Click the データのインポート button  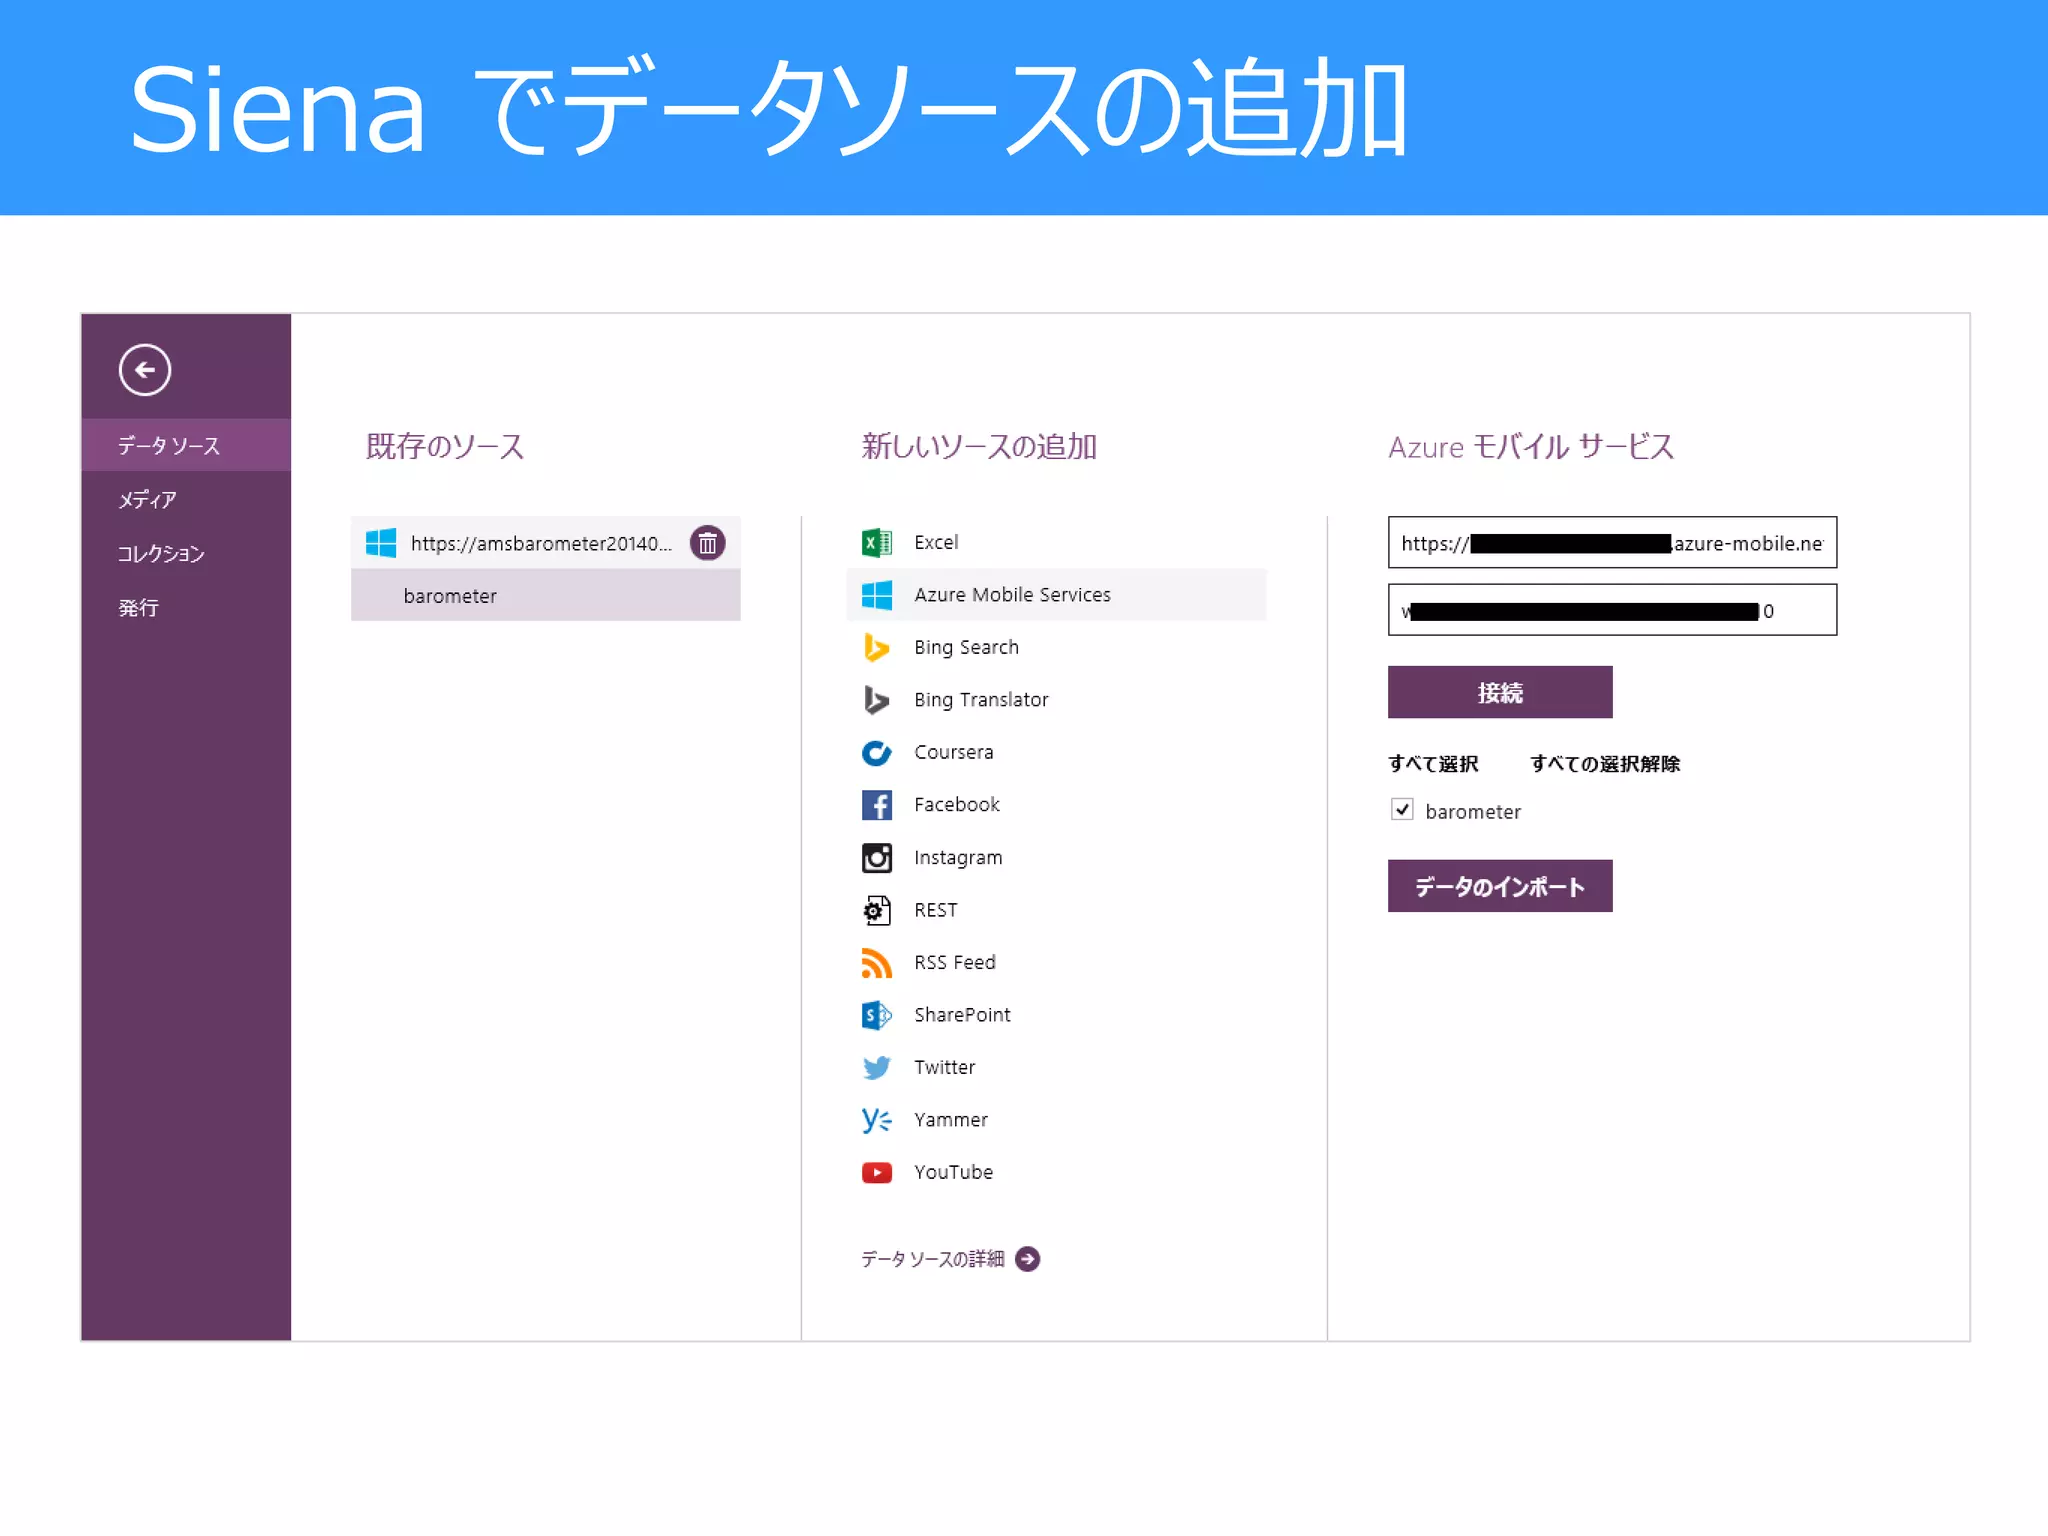coord(1500,886)
